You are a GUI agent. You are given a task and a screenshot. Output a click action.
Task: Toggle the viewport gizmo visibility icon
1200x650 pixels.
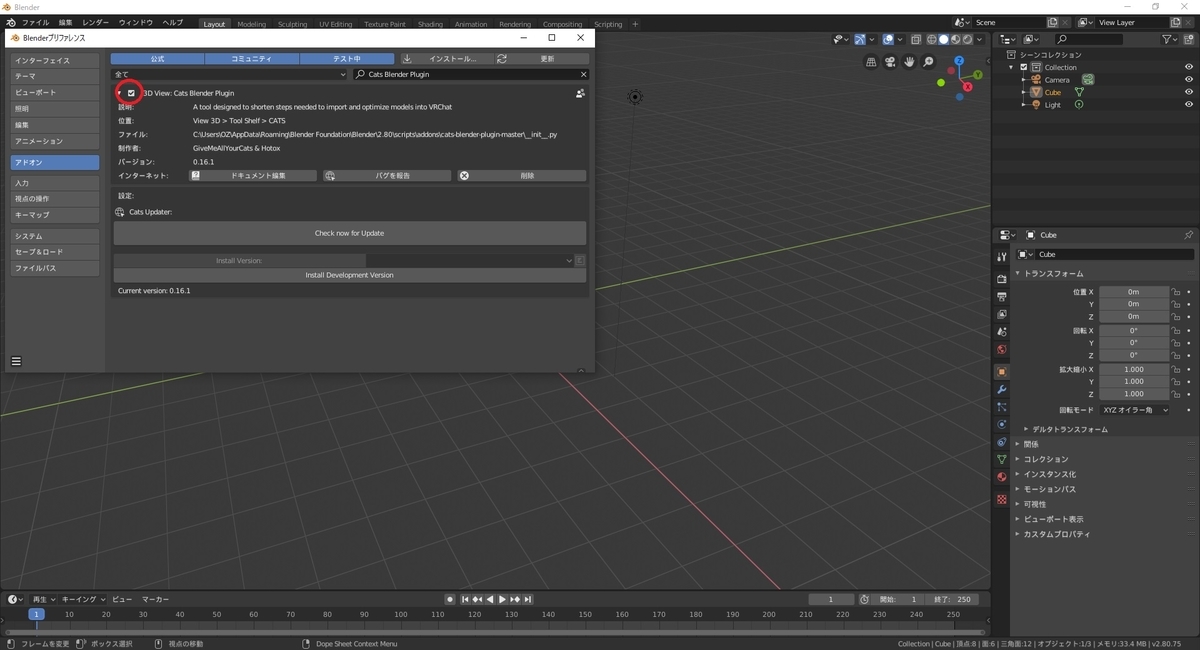pyautogui.click(x=858, y=39)
